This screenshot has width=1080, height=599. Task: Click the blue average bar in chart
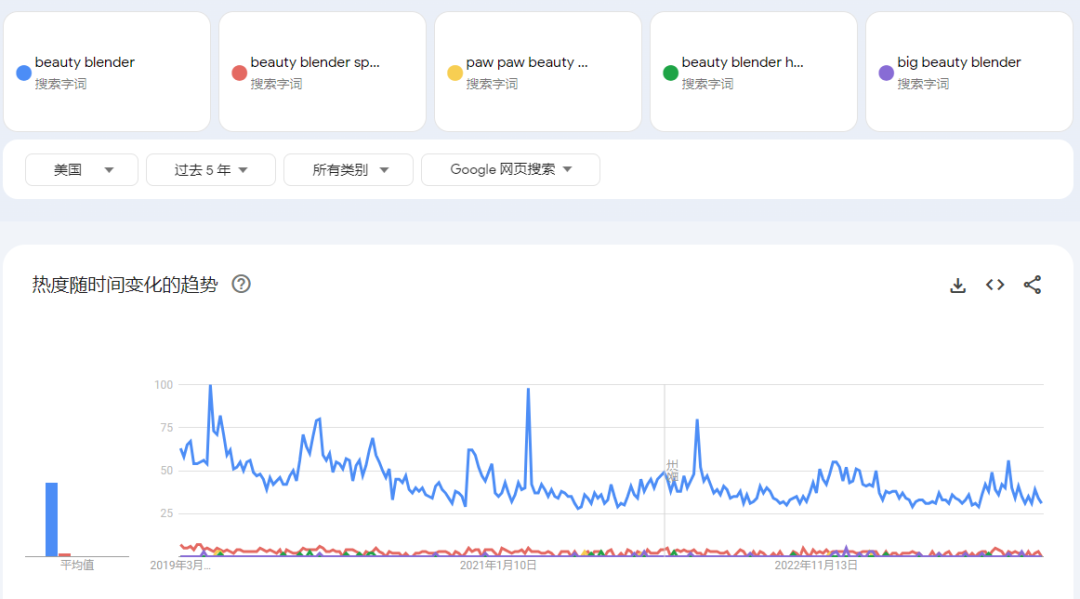pos(52,519)
